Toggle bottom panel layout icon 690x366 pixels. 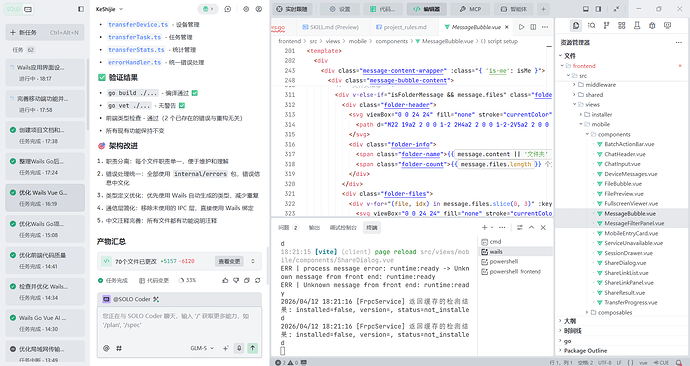[586, 9]
